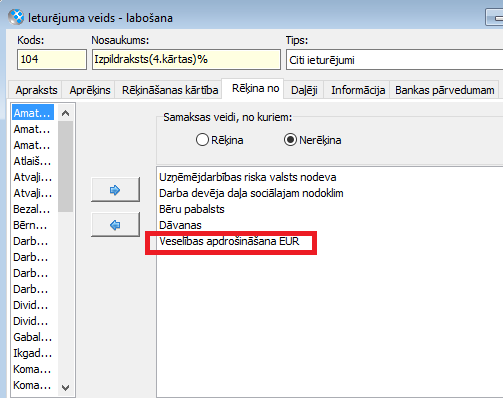This screenshot has height=398, width=503.
Task: Click the right arrow move button
Action: (115, 190)
